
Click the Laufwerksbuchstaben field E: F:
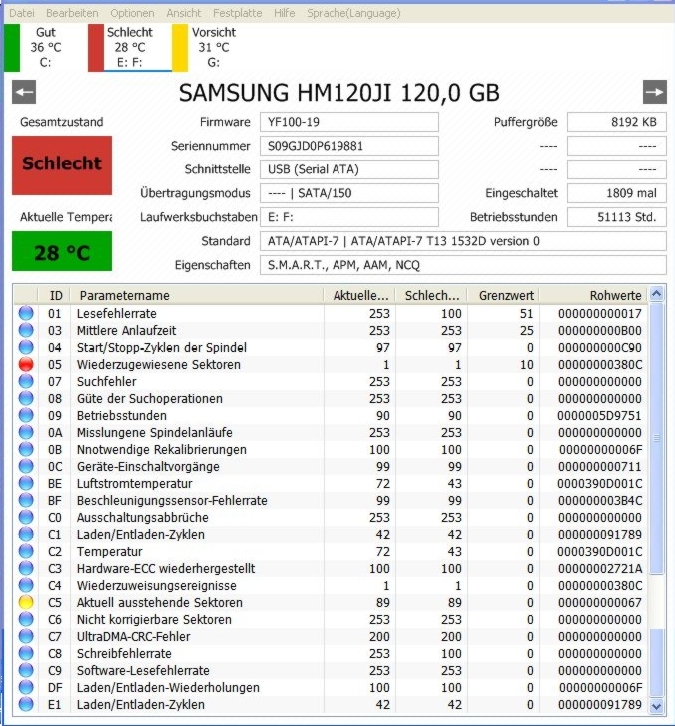pos(349,217)
